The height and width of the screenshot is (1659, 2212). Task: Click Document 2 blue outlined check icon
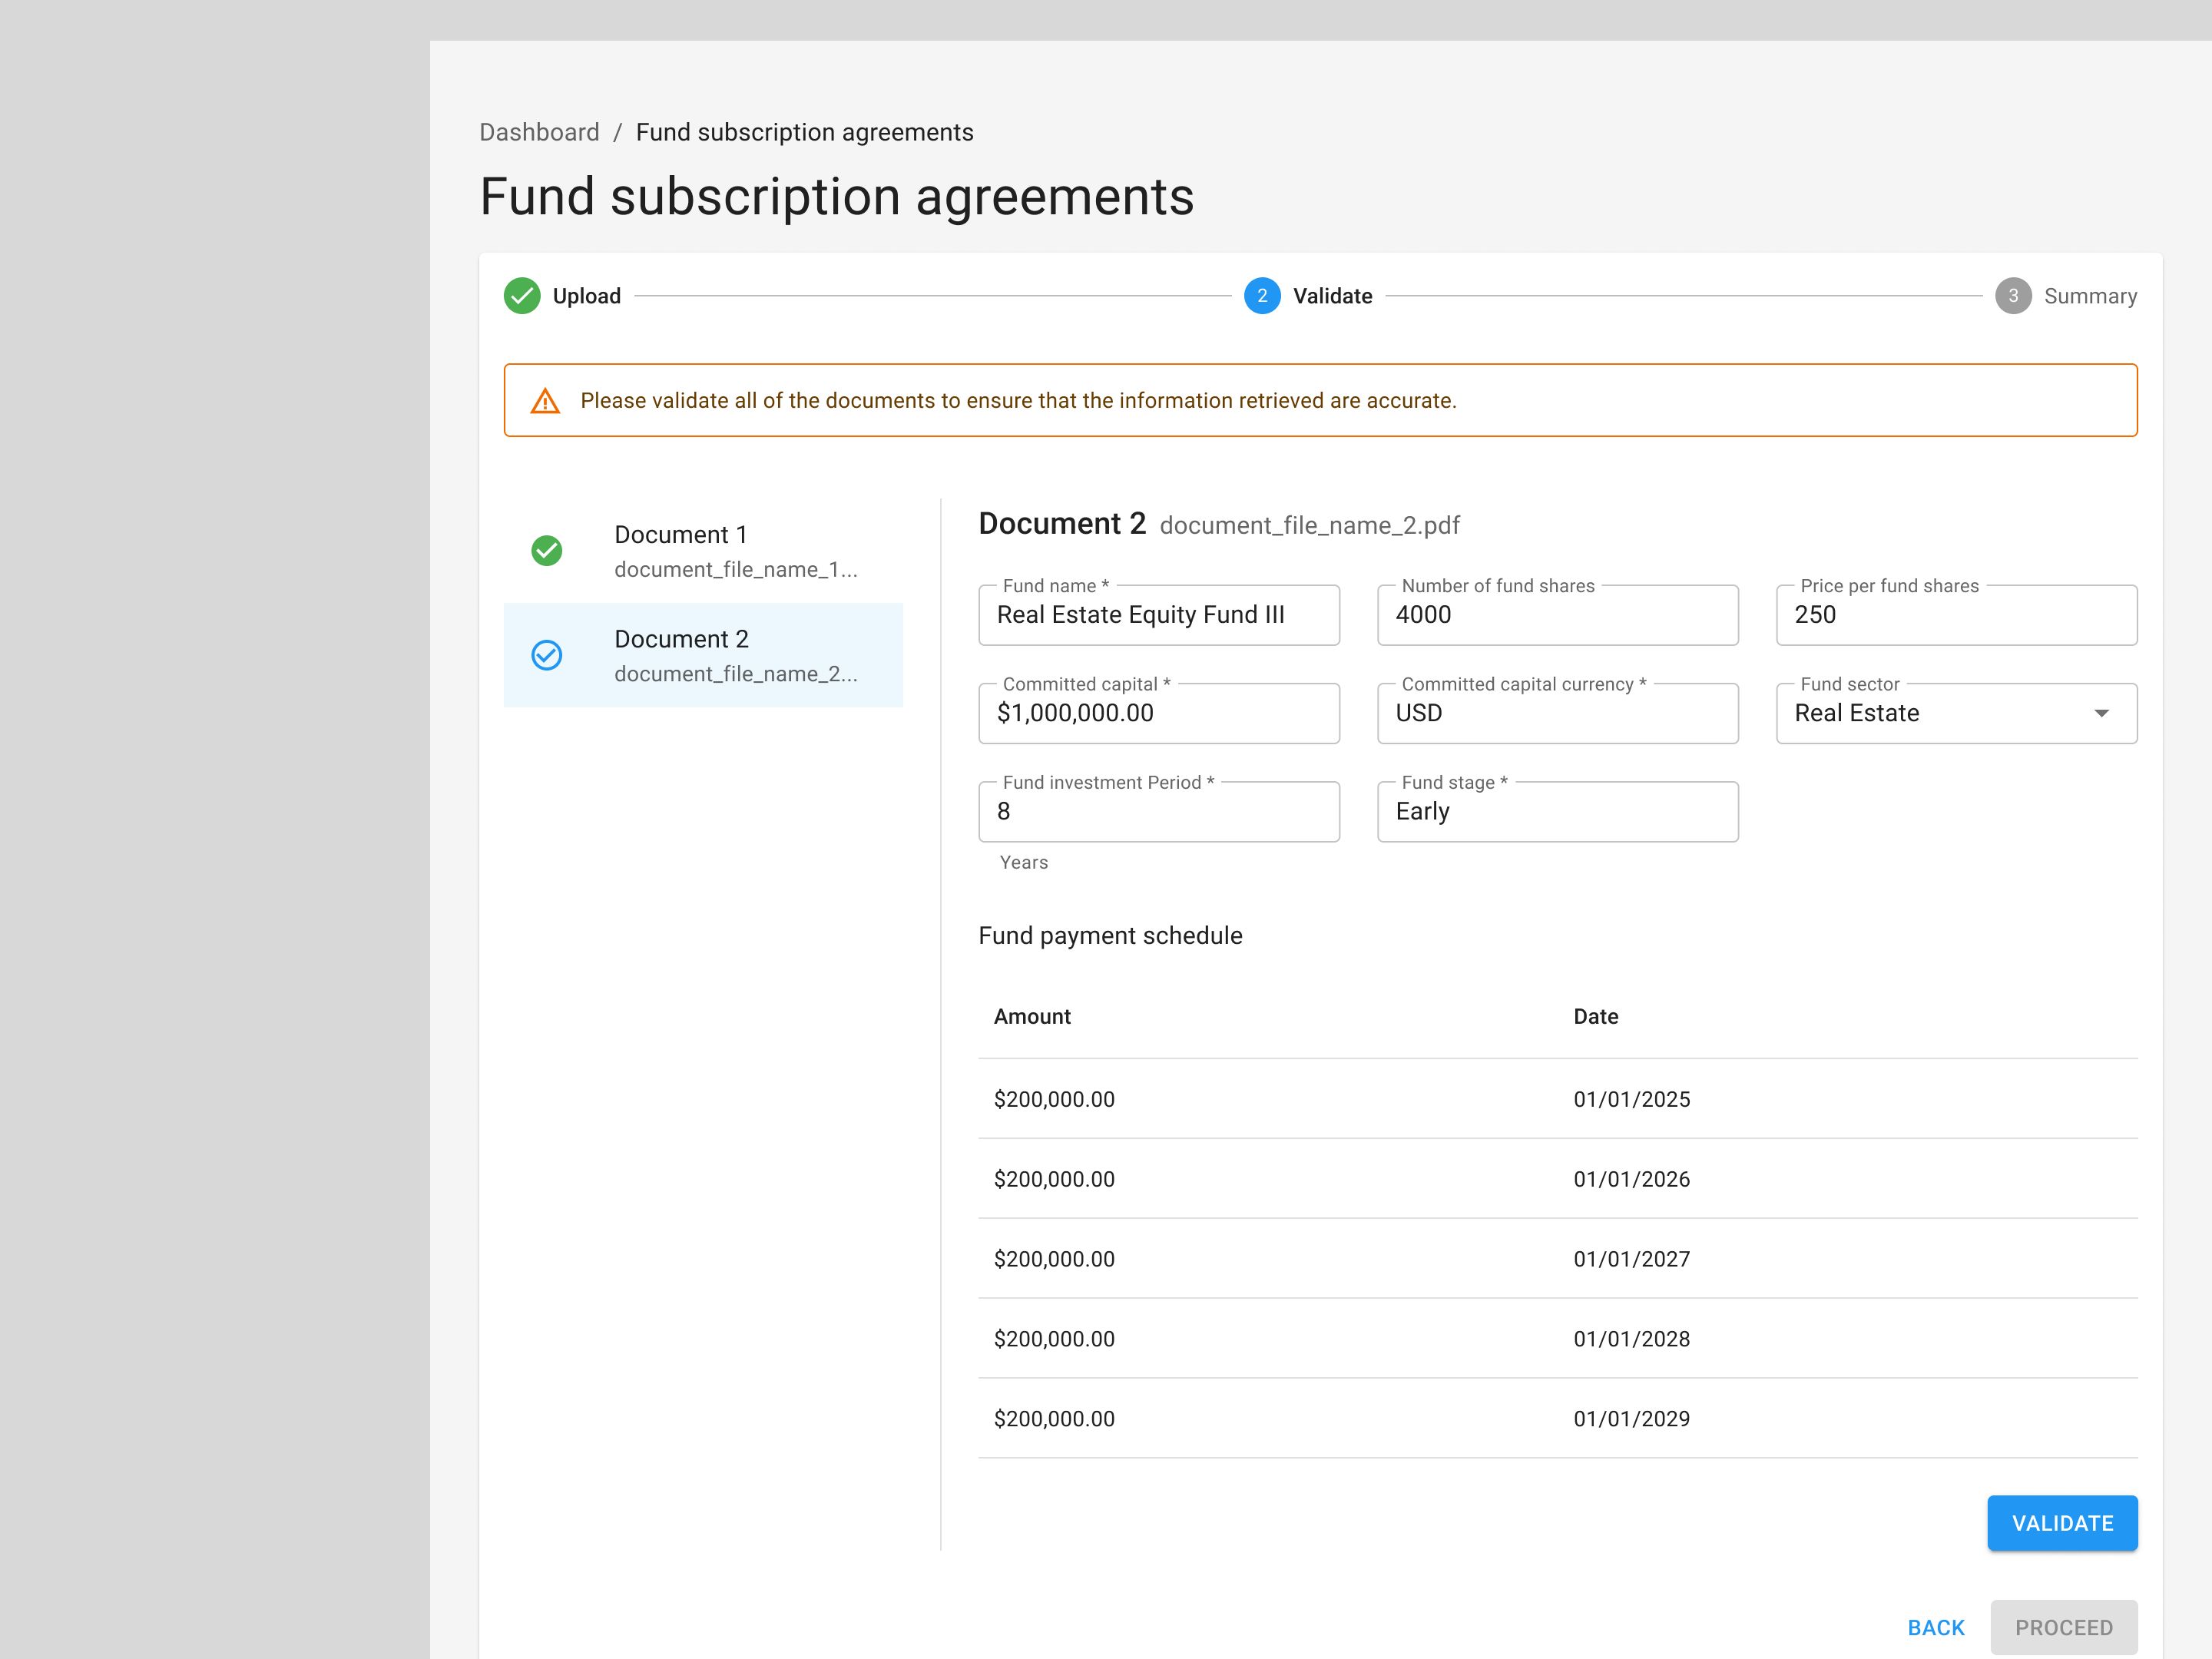coord(547,655)
